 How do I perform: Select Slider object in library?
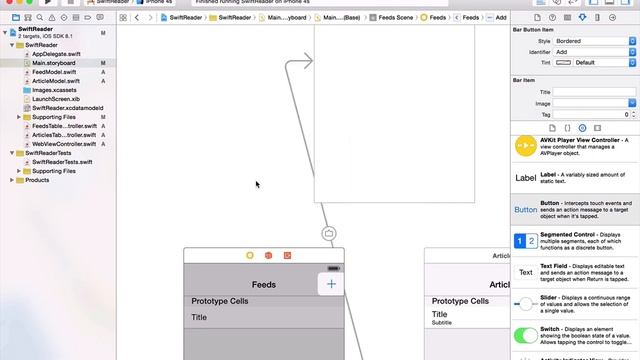pos(575,304)
